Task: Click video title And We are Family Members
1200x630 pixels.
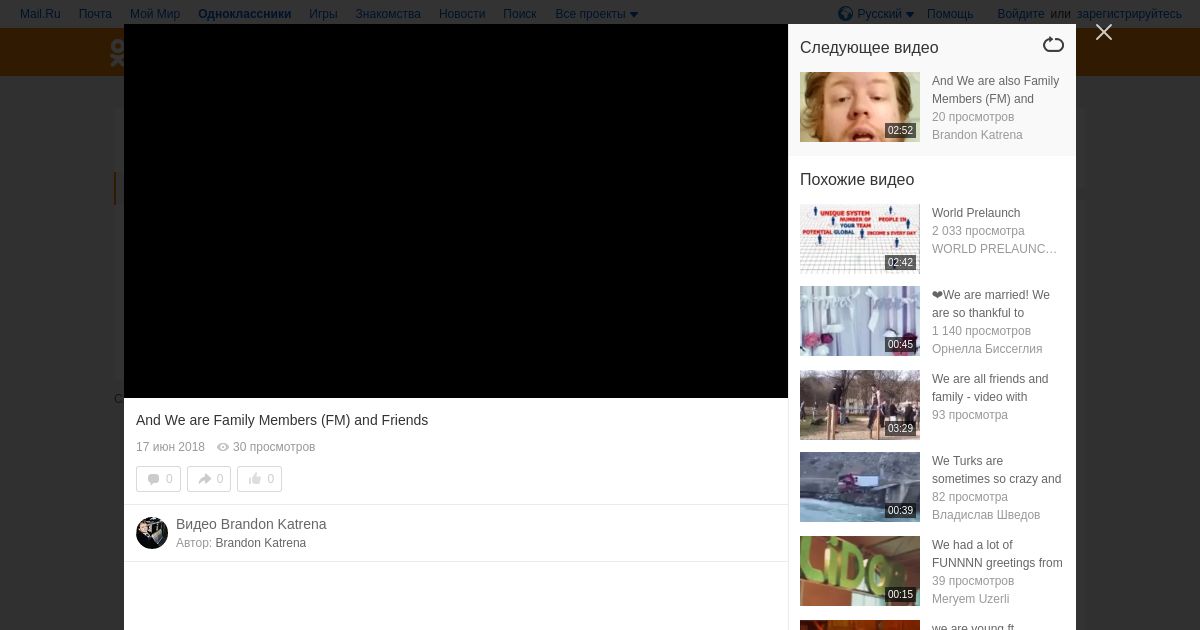Action: tap(282, 420)
